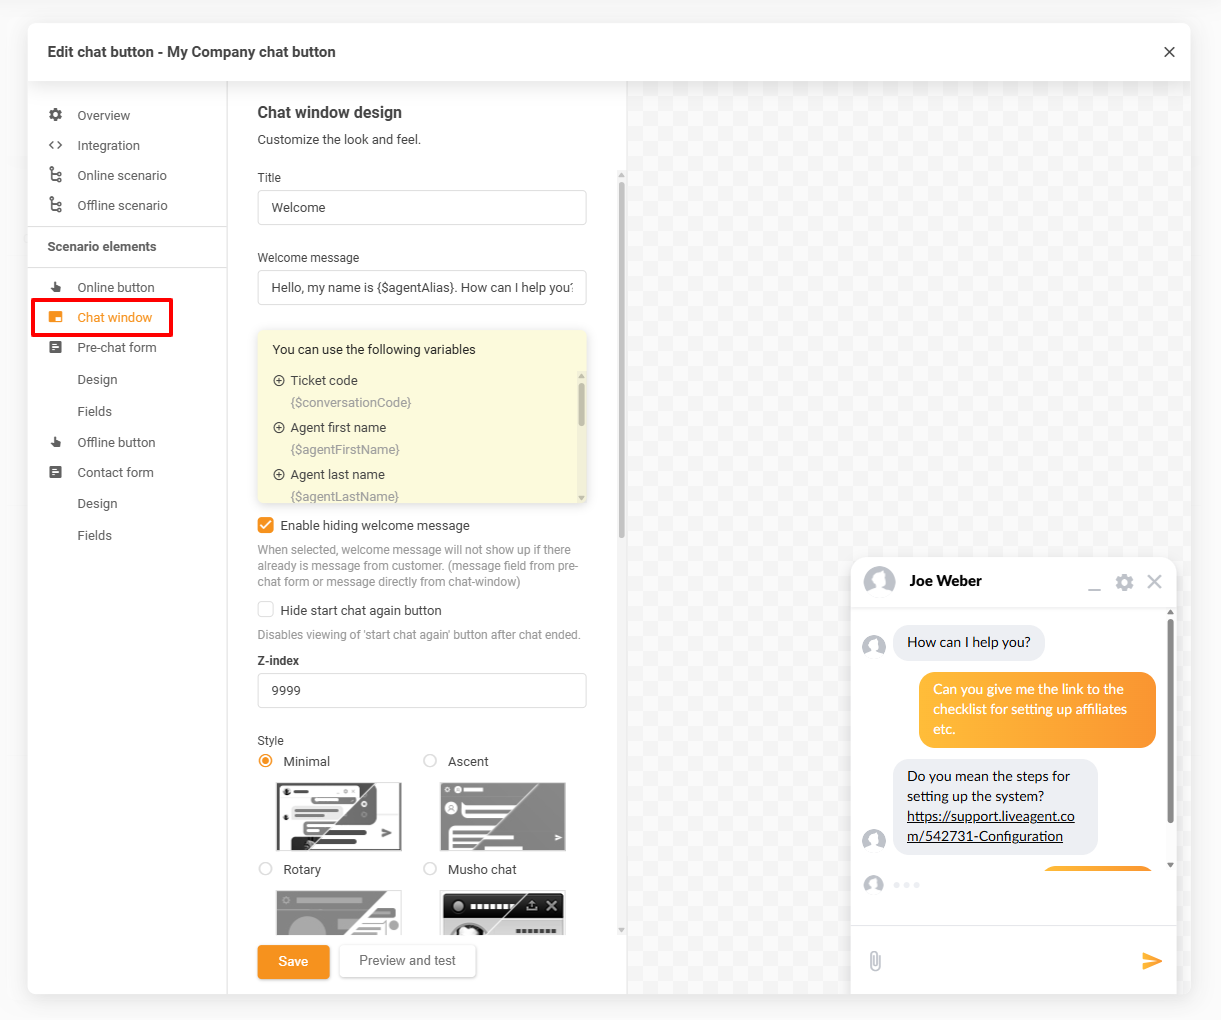Click the orange send message arrow
The image size is (1221, 1020).
(x=1152, y=961)
